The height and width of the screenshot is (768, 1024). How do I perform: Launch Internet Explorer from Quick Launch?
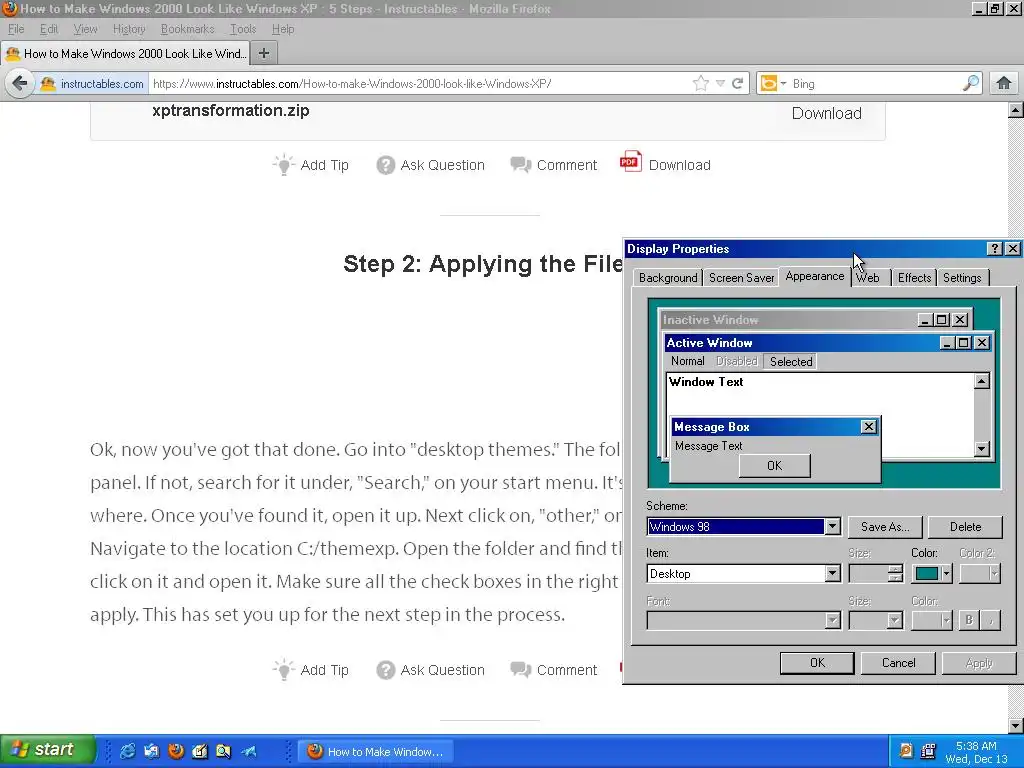point(127,751)
